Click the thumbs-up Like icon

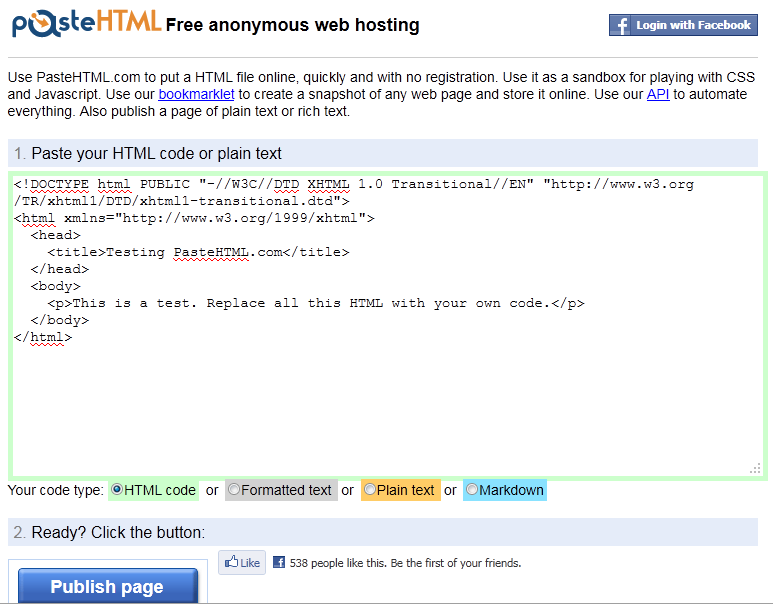pos(231,562)
